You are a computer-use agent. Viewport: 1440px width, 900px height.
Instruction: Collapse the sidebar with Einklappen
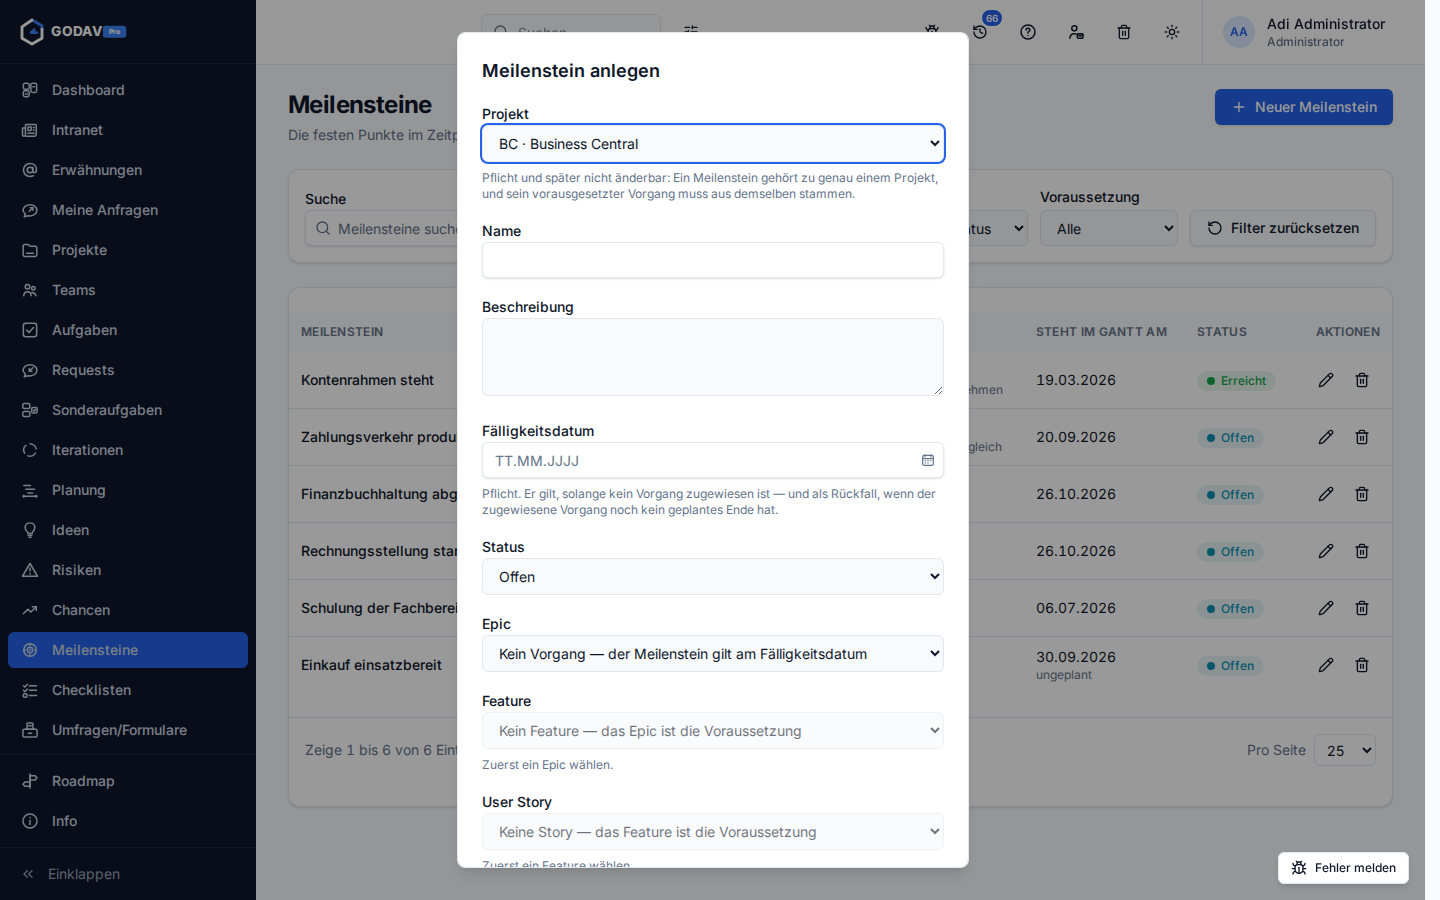tap(128, 874)
